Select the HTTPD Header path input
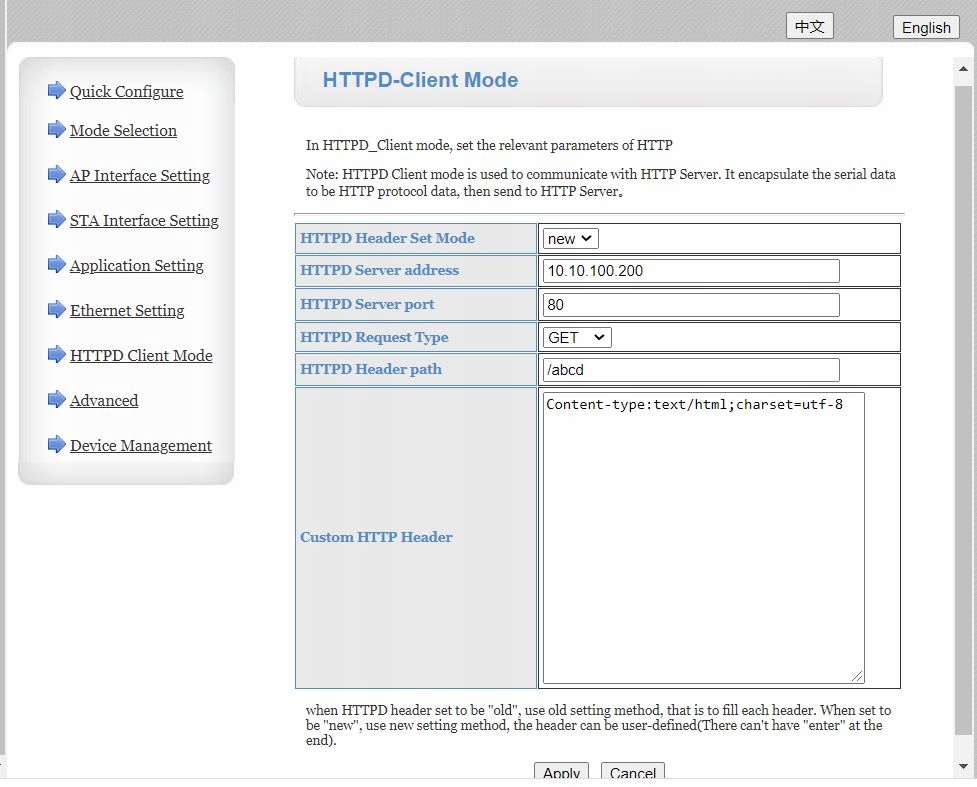The image size is (977, 787). tap(691, 370)
